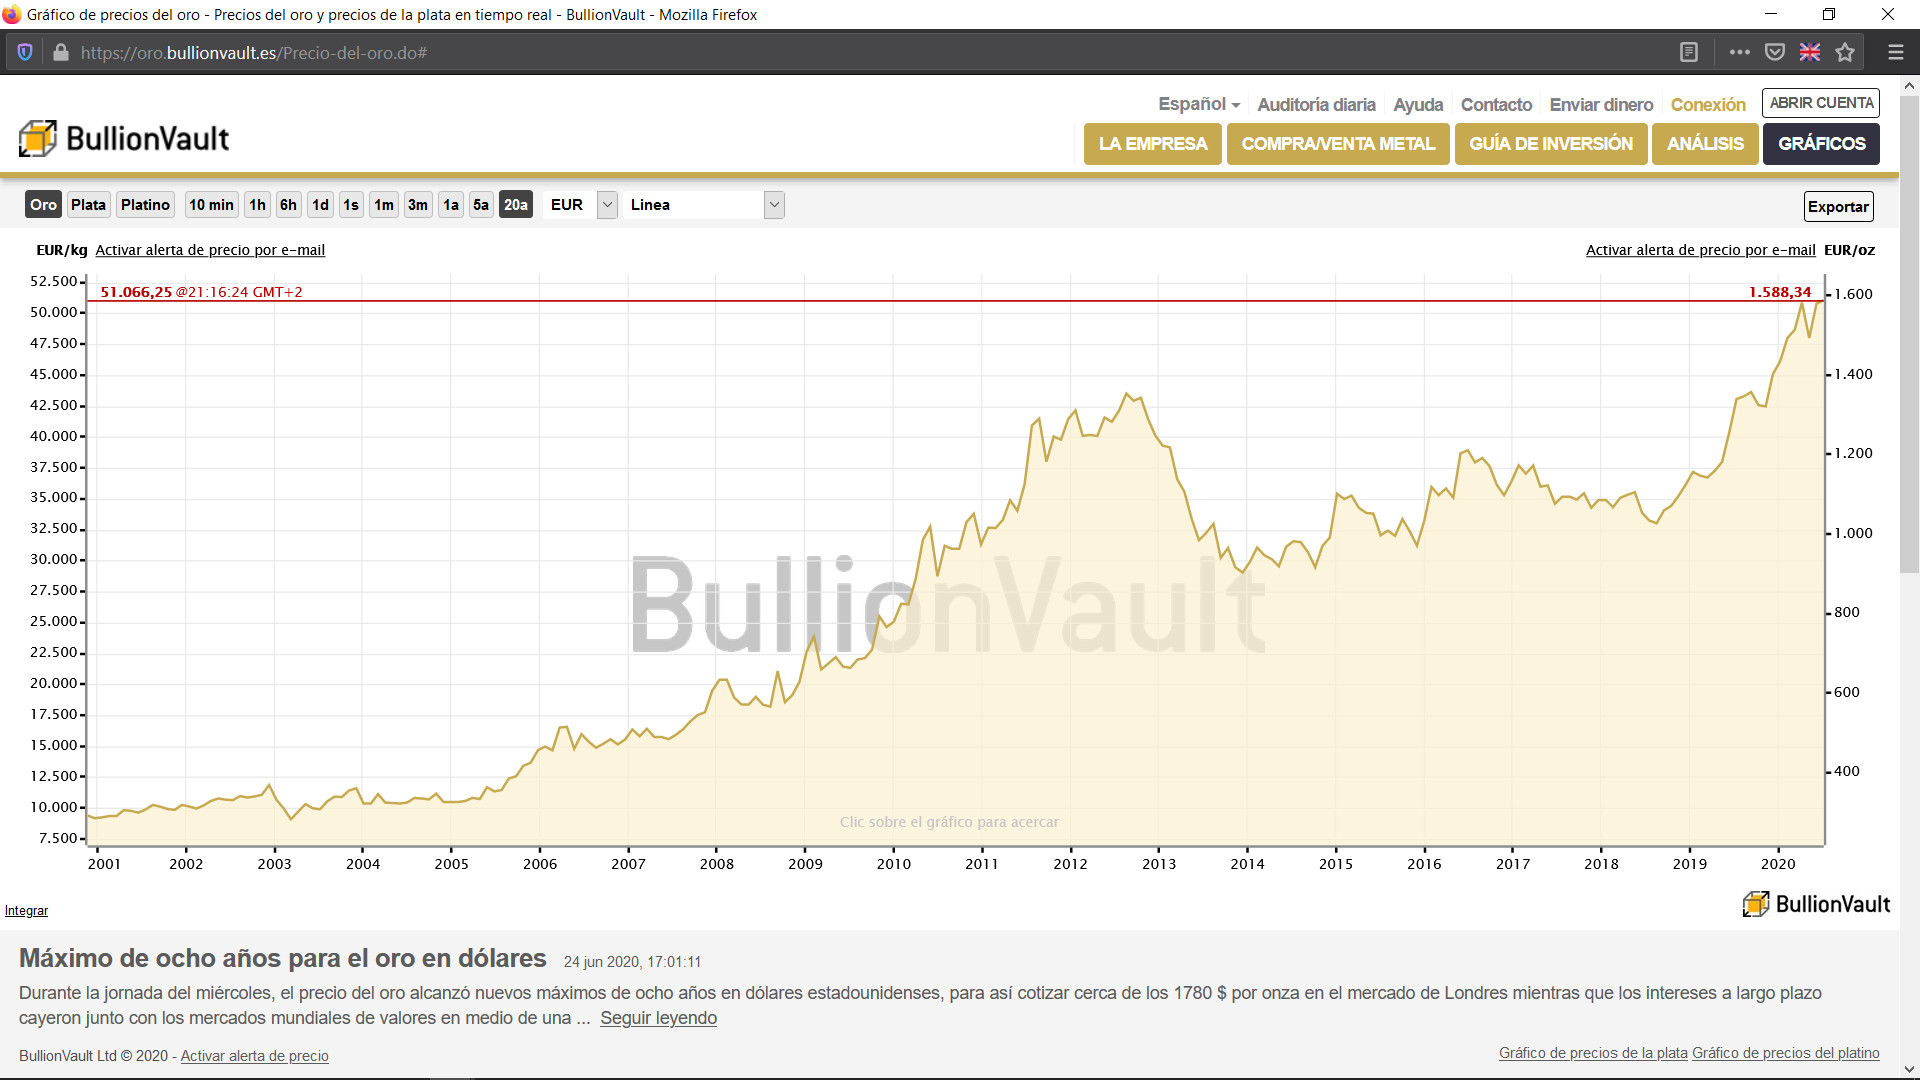This screenshot has width=1920, height=1080.
Task: Open the Linea chart type dropdown
Action: coord(704,205)
